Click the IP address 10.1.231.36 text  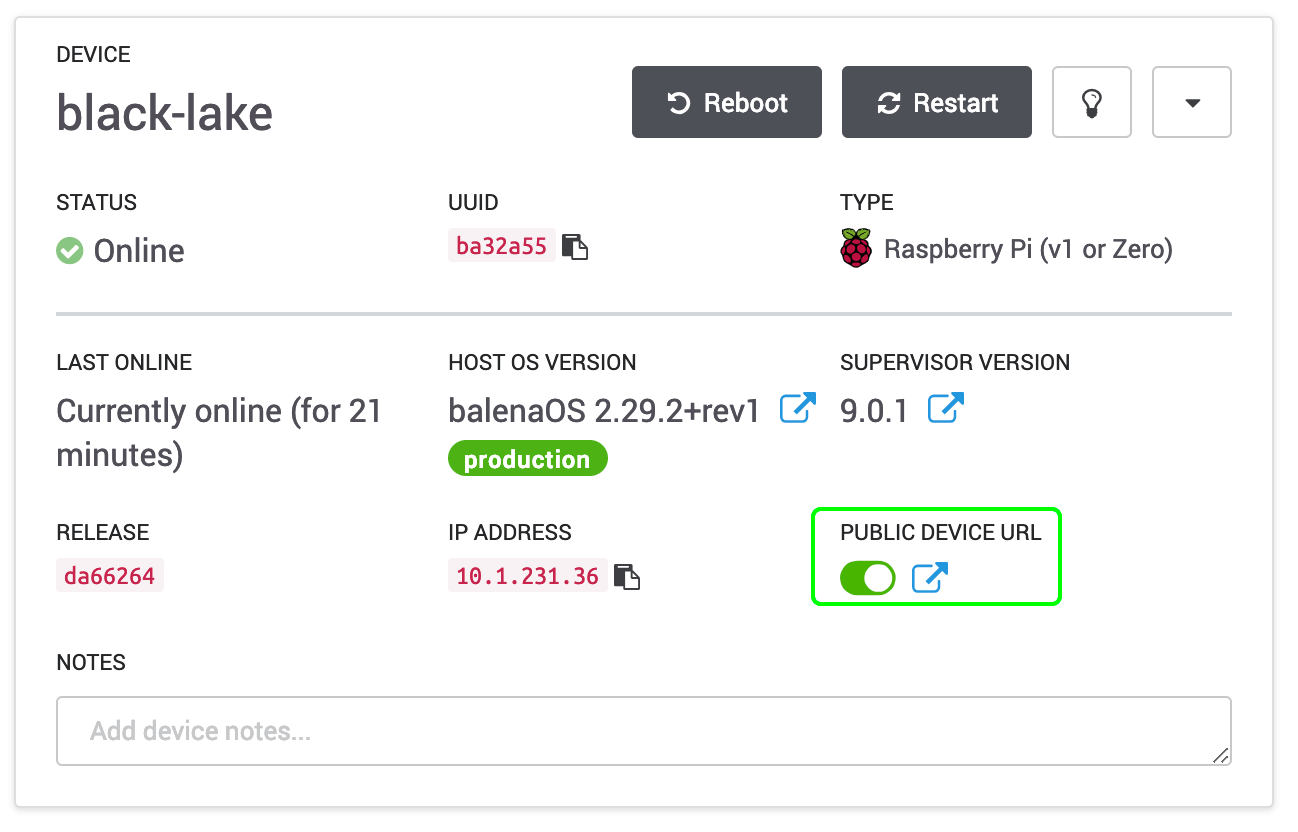coord(527,576)
